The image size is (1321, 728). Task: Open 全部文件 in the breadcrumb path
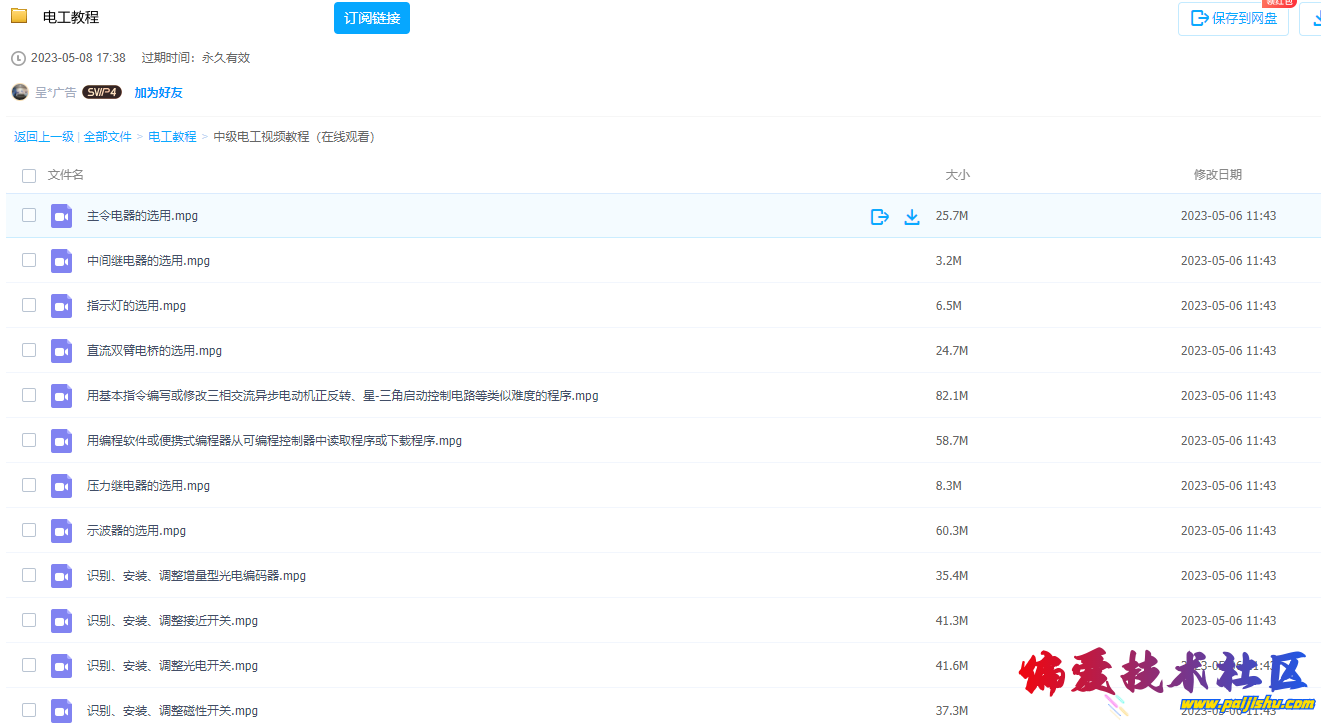[x=108, y=136]
